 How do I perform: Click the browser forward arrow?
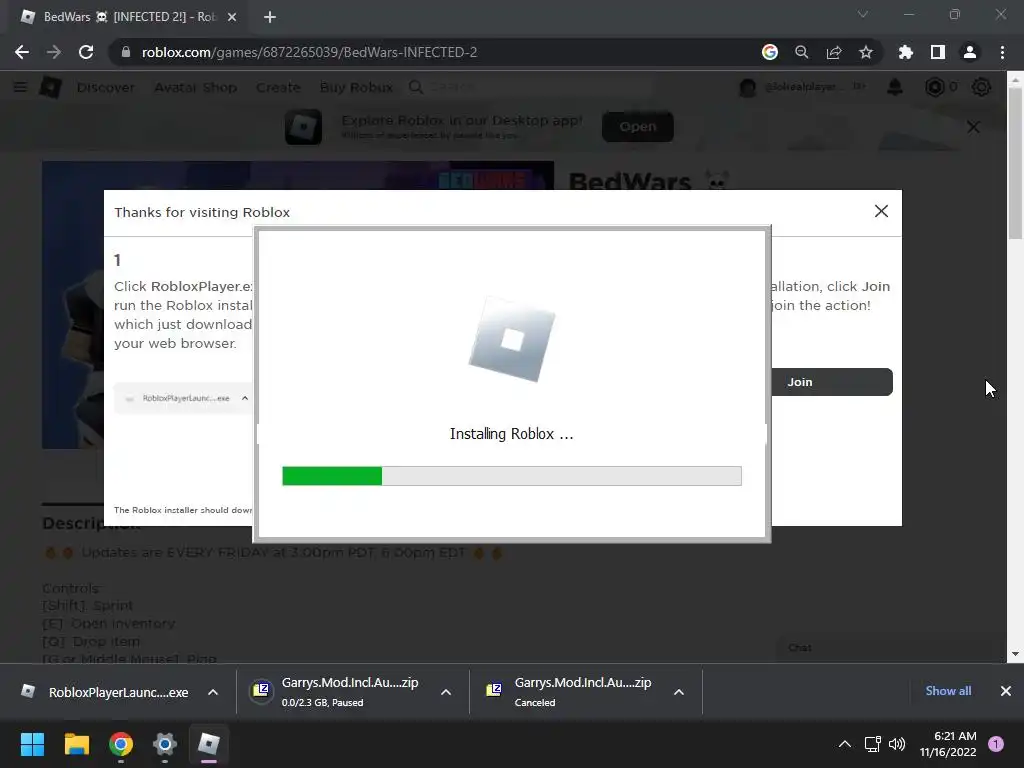[54, 52]
